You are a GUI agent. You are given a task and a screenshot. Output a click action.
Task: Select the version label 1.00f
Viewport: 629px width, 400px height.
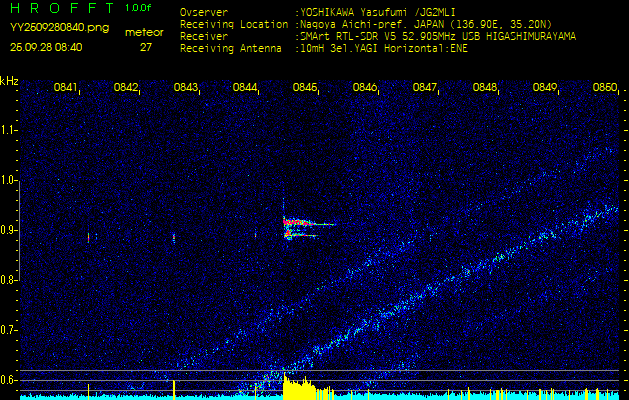point(138,8)
